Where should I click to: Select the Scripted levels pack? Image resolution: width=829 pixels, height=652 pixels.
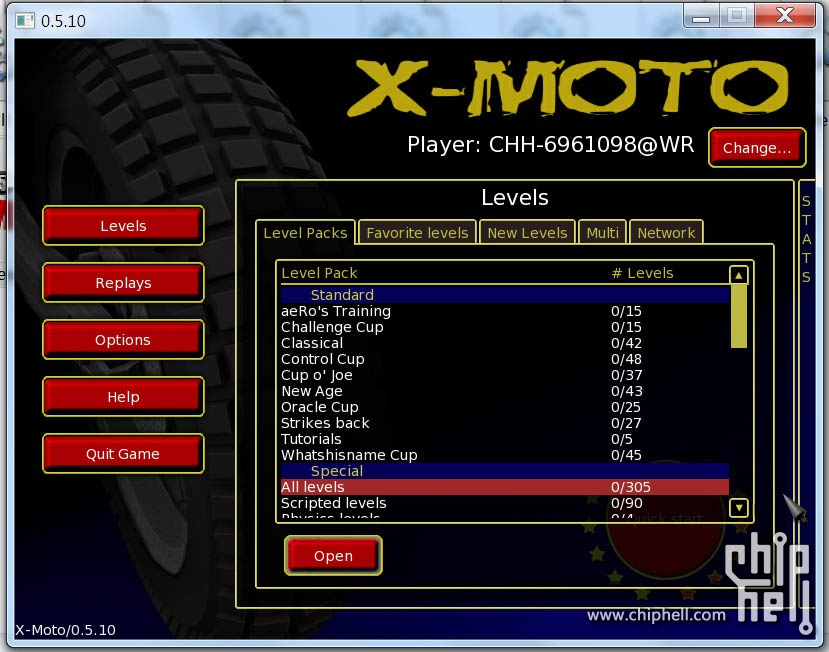coord(505,503)
